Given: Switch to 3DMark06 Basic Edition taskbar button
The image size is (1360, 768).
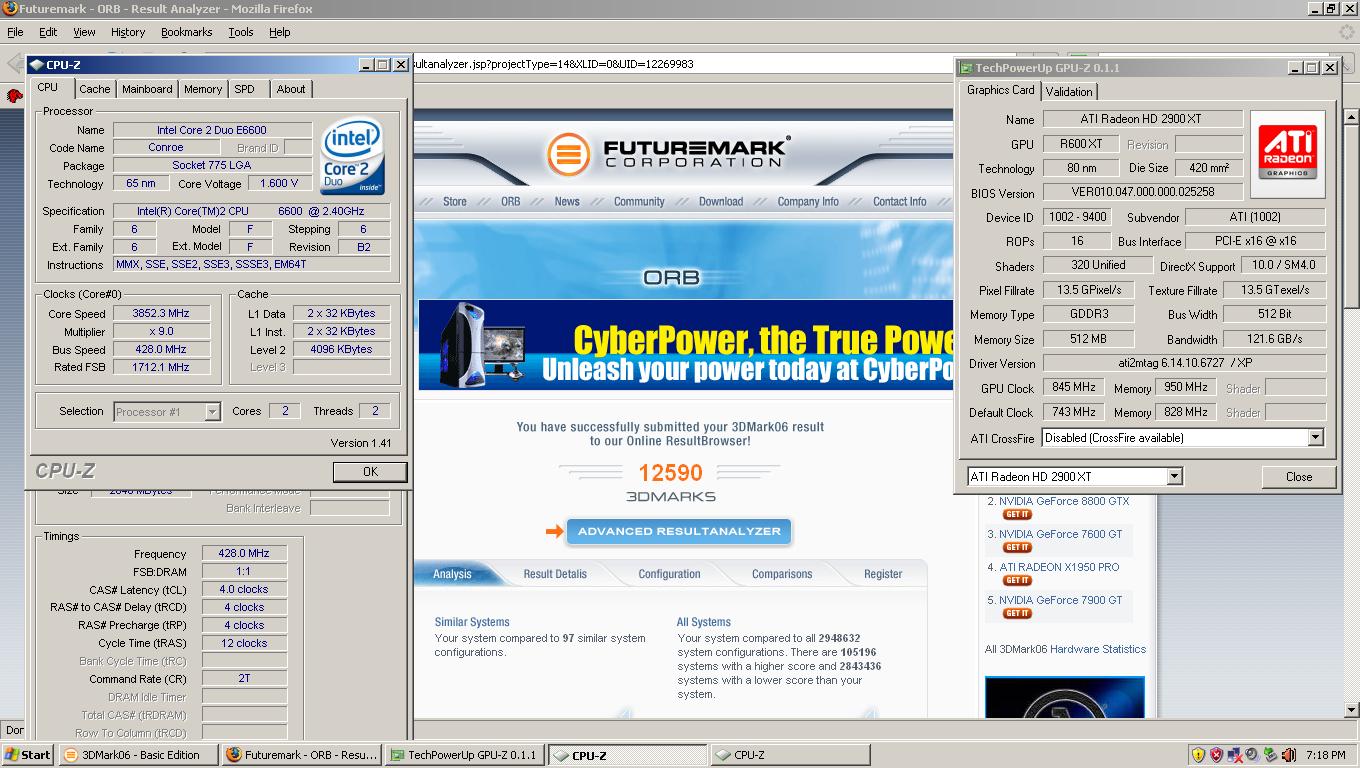Looking at the screenshot, I should click(x=137, y=755).
